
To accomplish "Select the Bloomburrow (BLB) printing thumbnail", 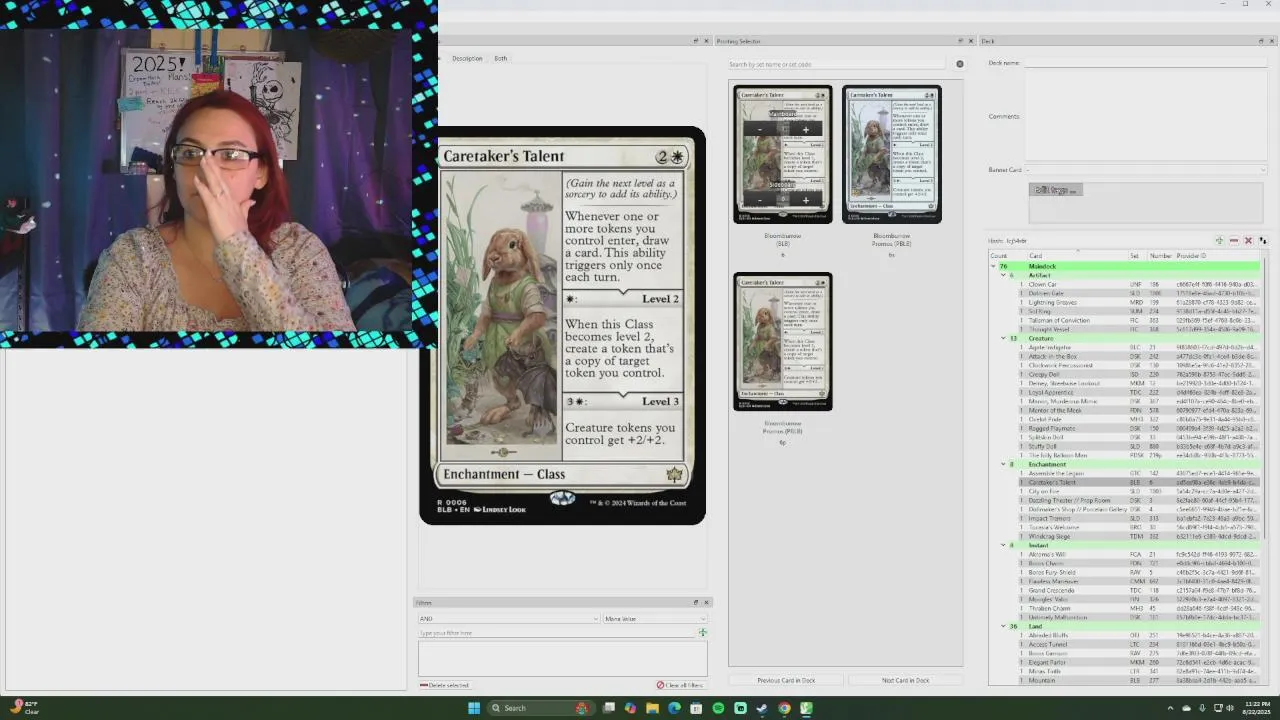I will click(x=783, y=154).
